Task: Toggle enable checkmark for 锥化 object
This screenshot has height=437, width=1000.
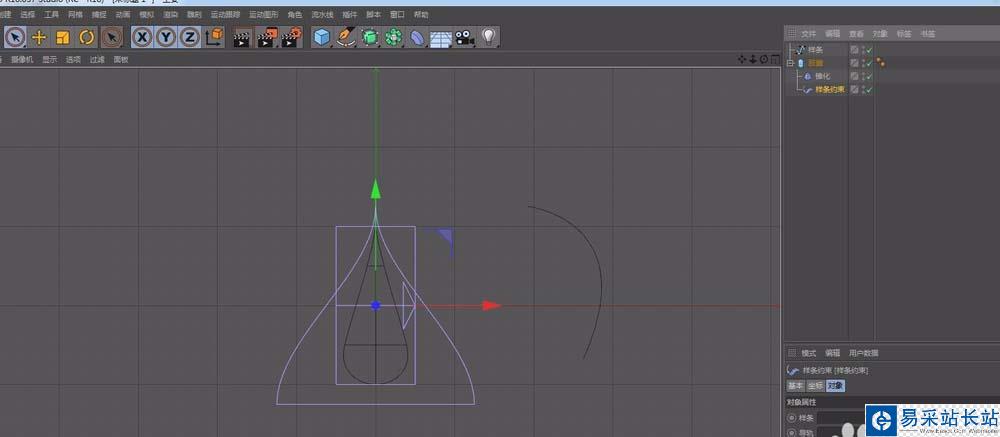Action: pyautogui.click(x=869, y=76)
